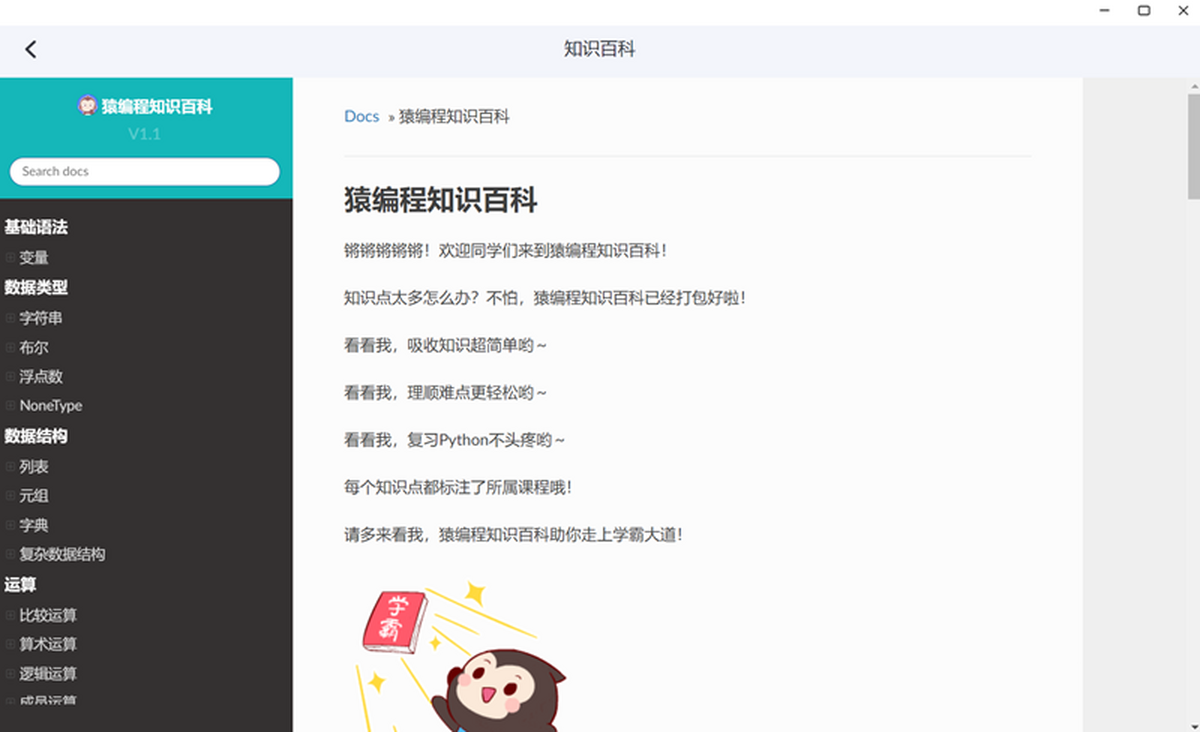Select 算术运算 from the sidebar
1200x732 pixels.
(x=48, y=644)
